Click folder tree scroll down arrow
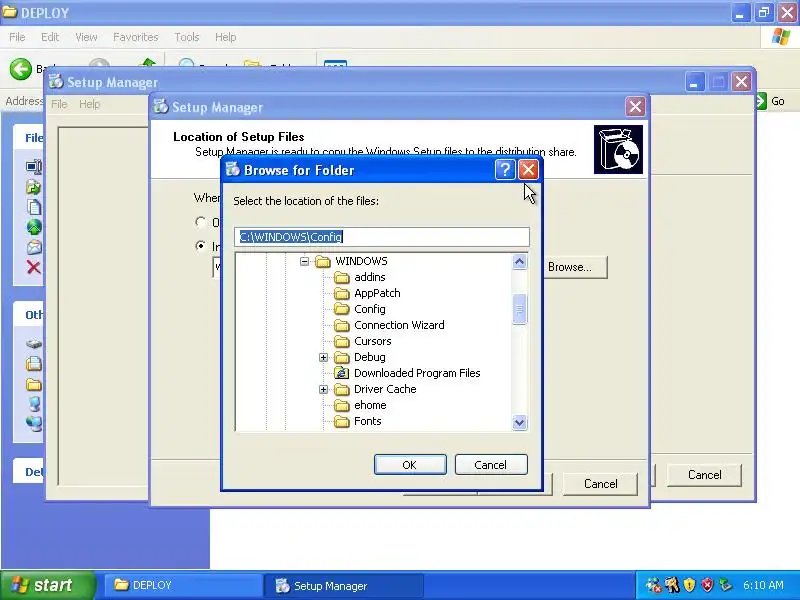This screenshot has width=800, height=600. pos(519,422)
